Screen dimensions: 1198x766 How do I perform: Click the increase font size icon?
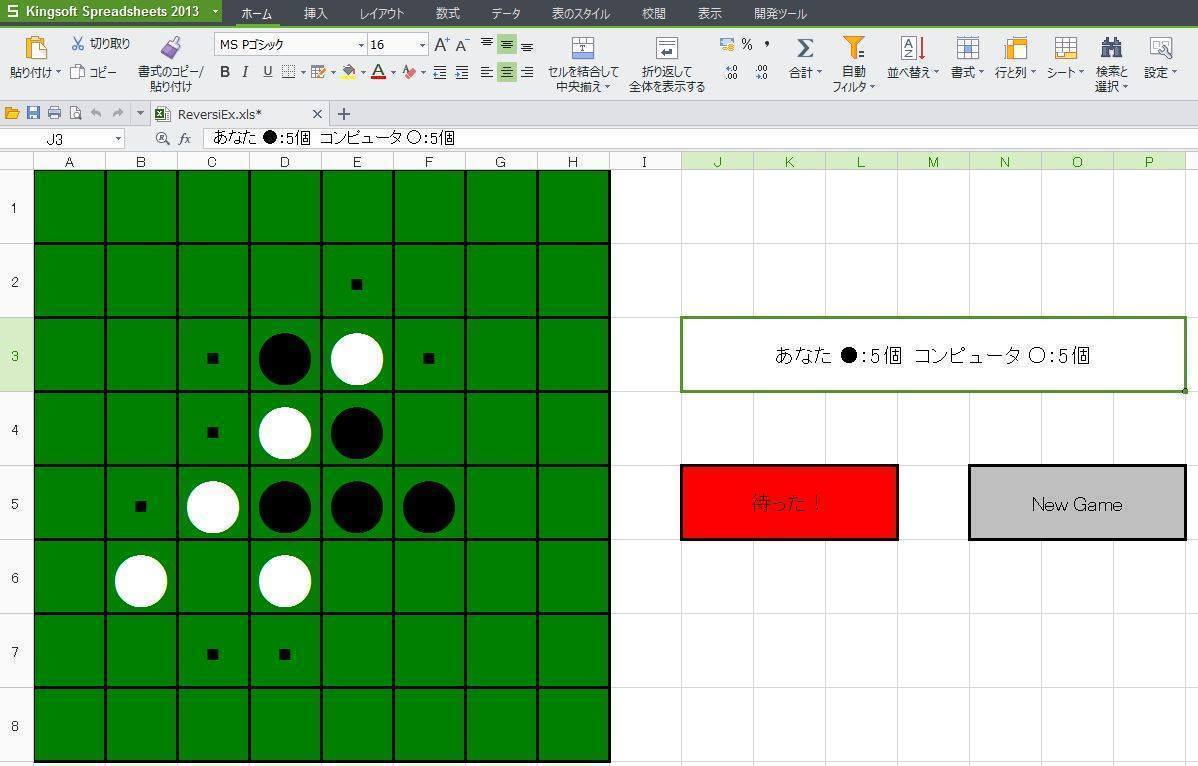[441, 45]
